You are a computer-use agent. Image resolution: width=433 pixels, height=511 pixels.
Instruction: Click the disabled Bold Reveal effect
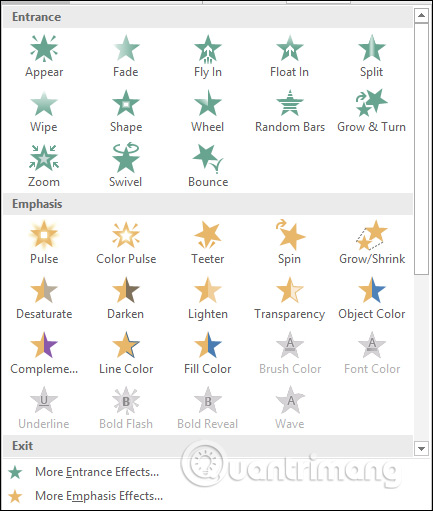pos(208,408)
